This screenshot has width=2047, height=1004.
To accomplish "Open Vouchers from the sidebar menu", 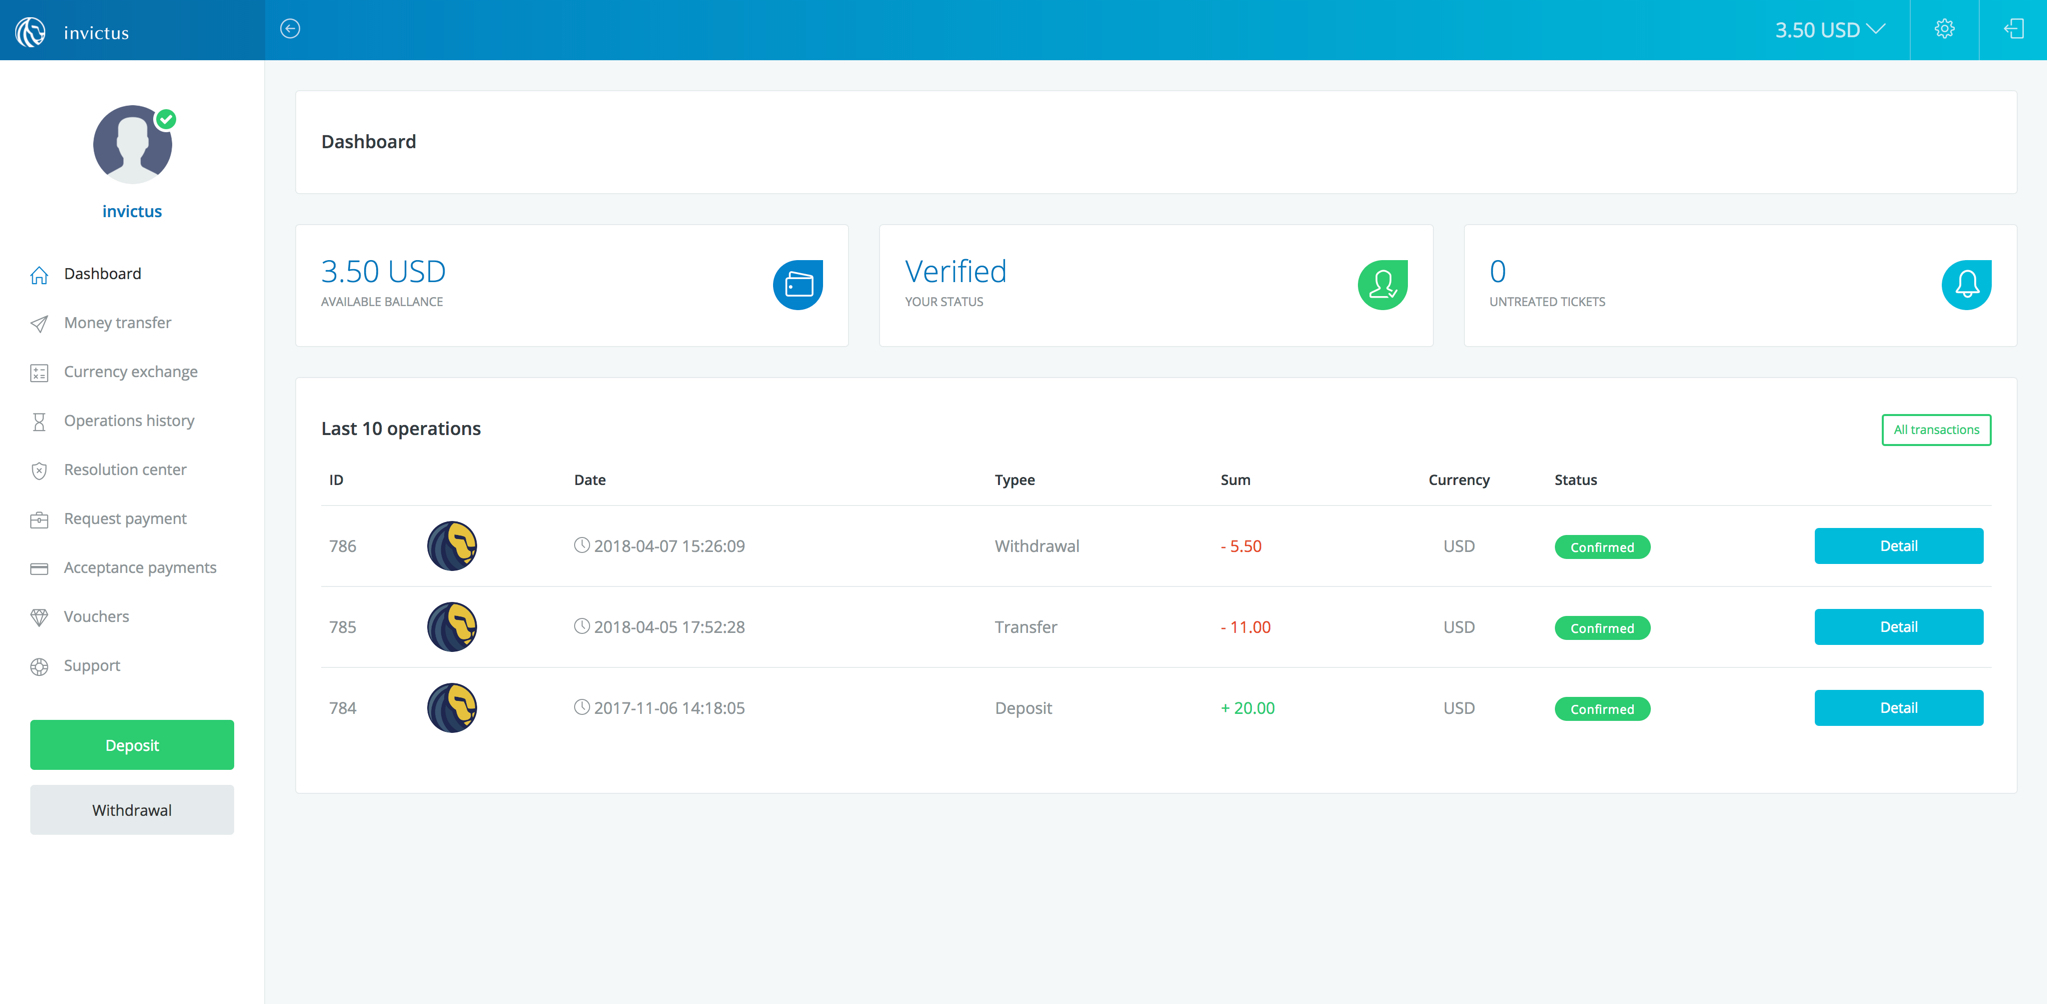I will click(x=96, y=617).
